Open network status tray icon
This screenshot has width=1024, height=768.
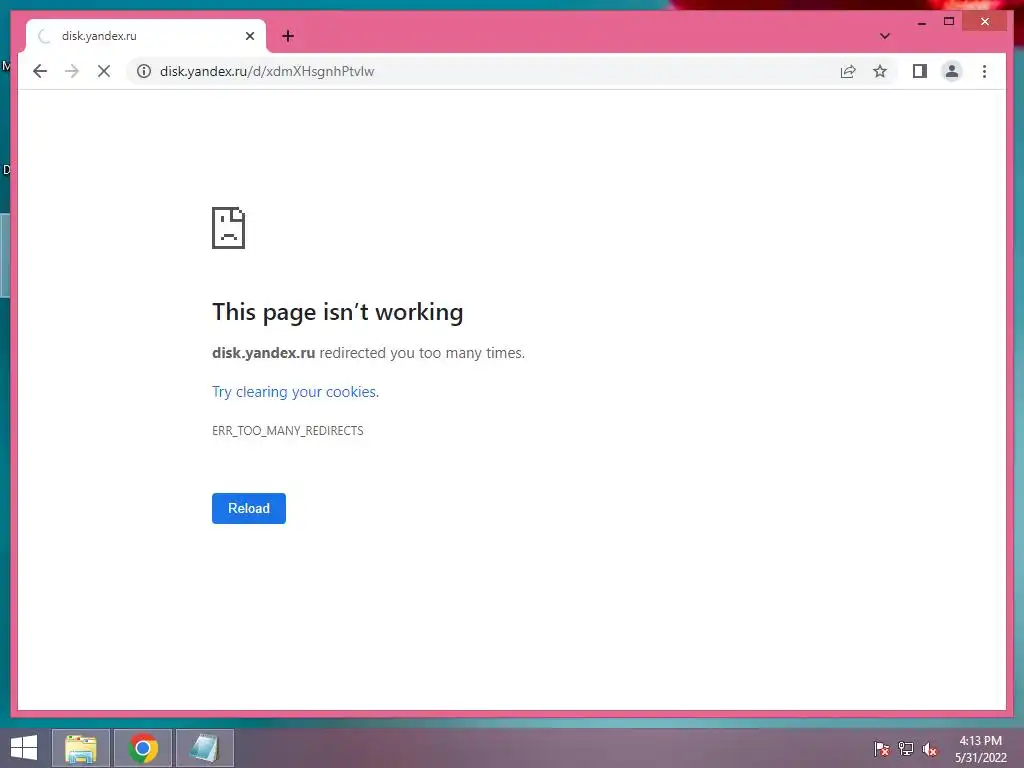[x=905, y=748]
